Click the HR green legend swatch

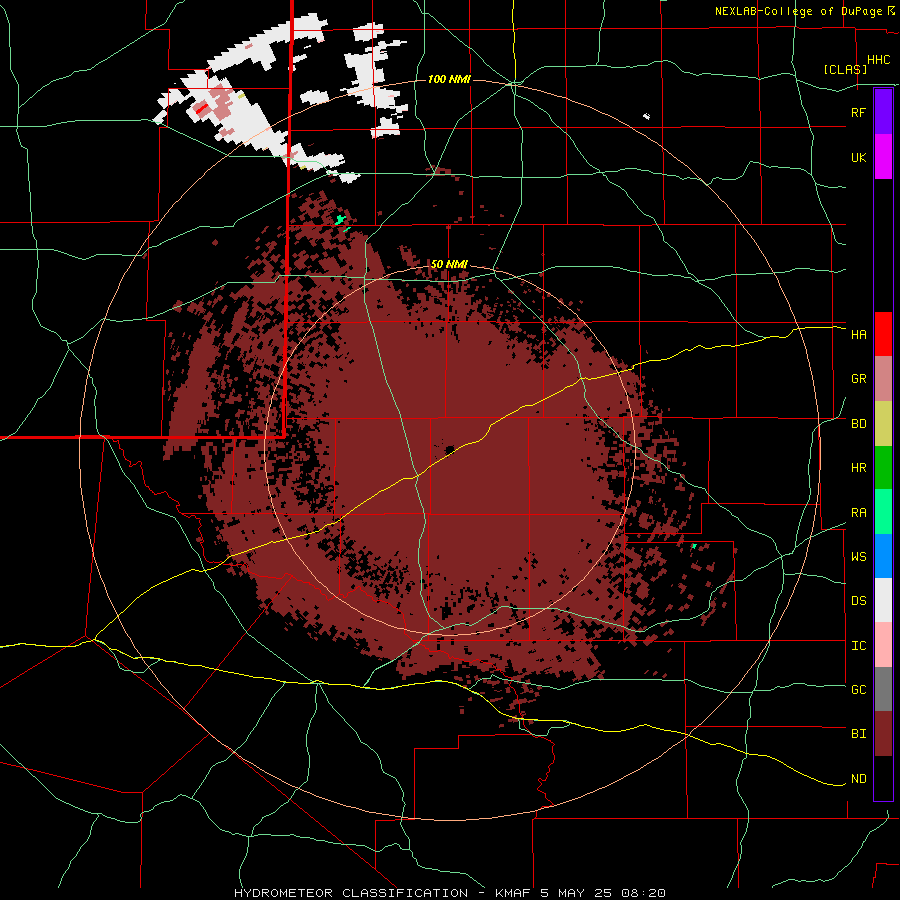point(883,468)
